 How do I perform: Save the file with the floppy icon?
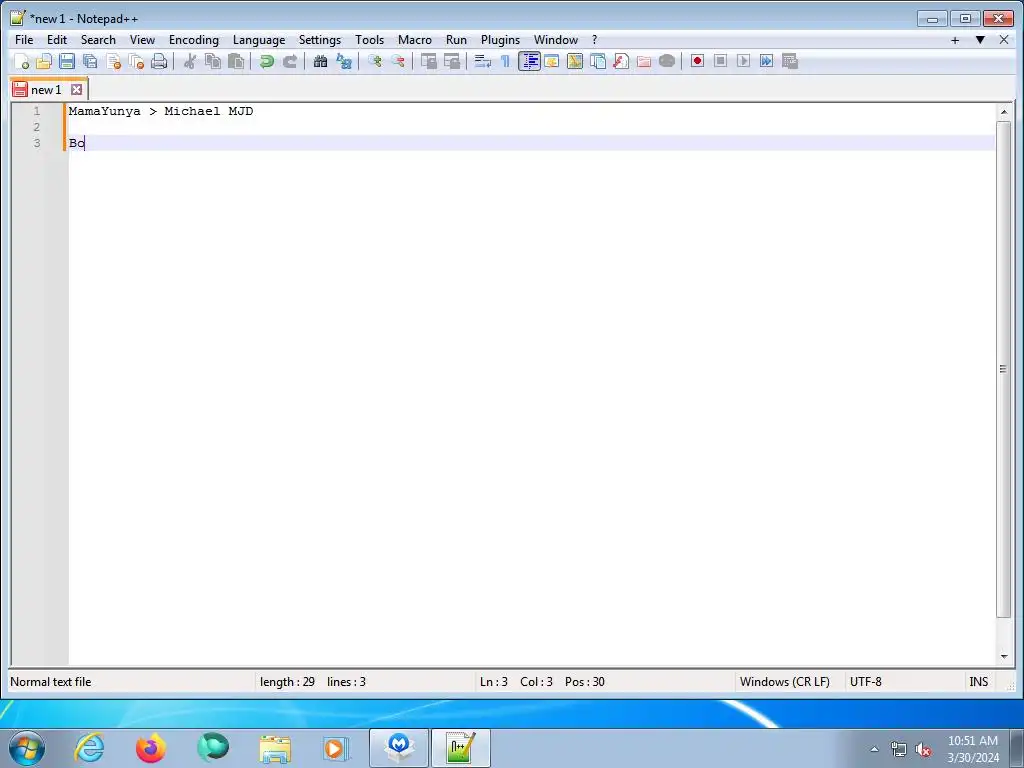point(67,61)
